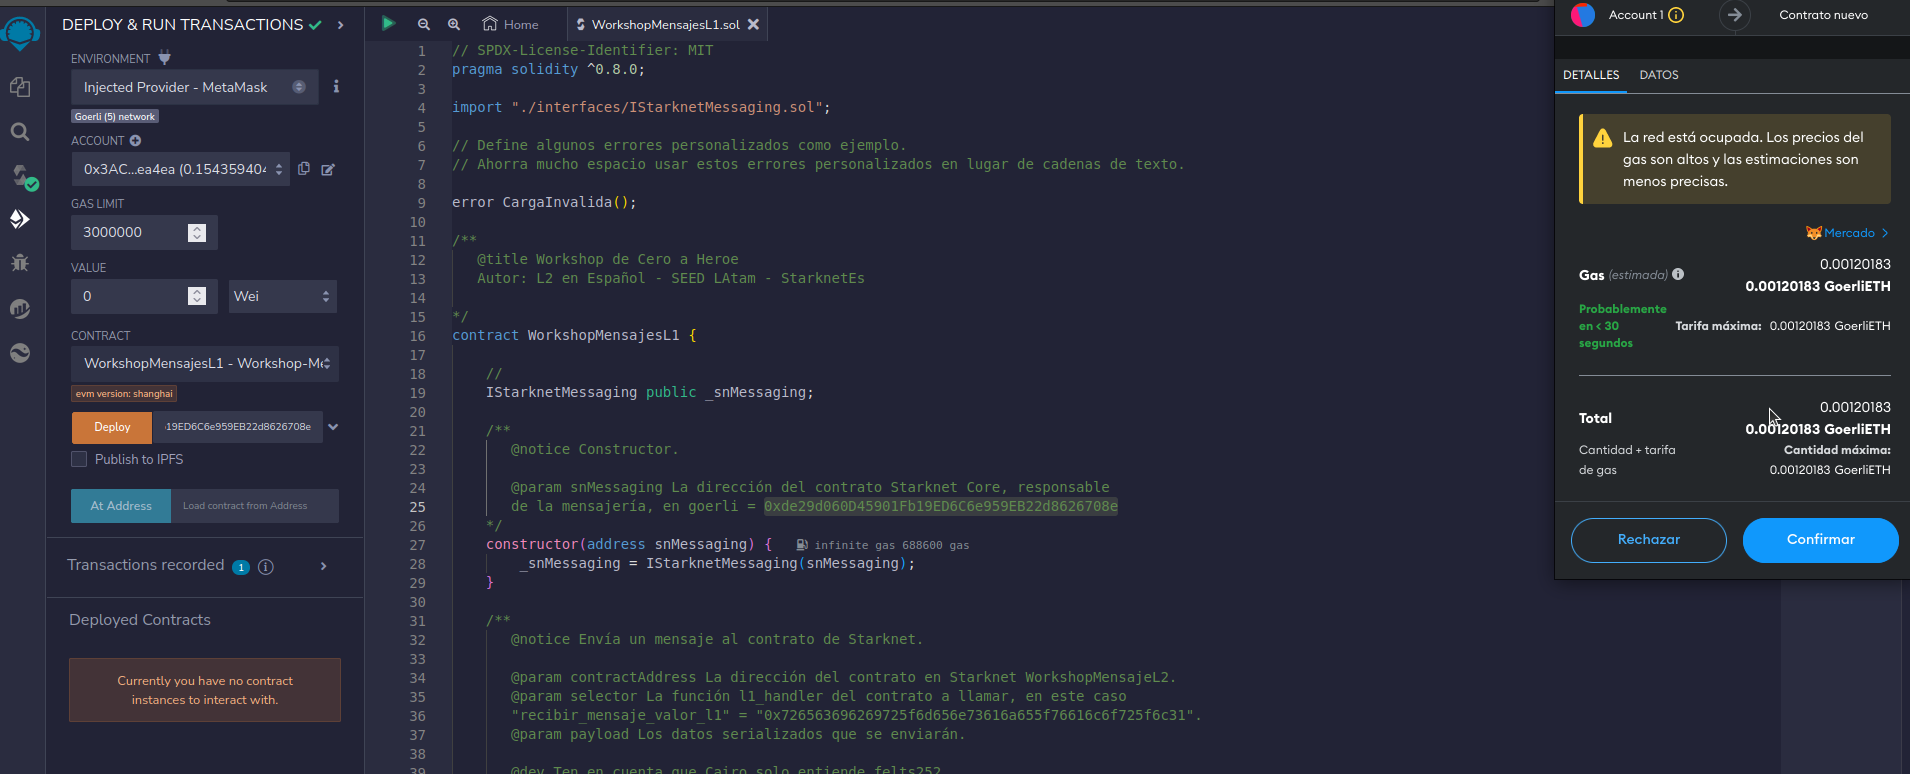Image resolution: width=1910 pixels, height=774 pixels.
Task: Open the Solidity static analysis sidebar icon
Action: [20, 308]
